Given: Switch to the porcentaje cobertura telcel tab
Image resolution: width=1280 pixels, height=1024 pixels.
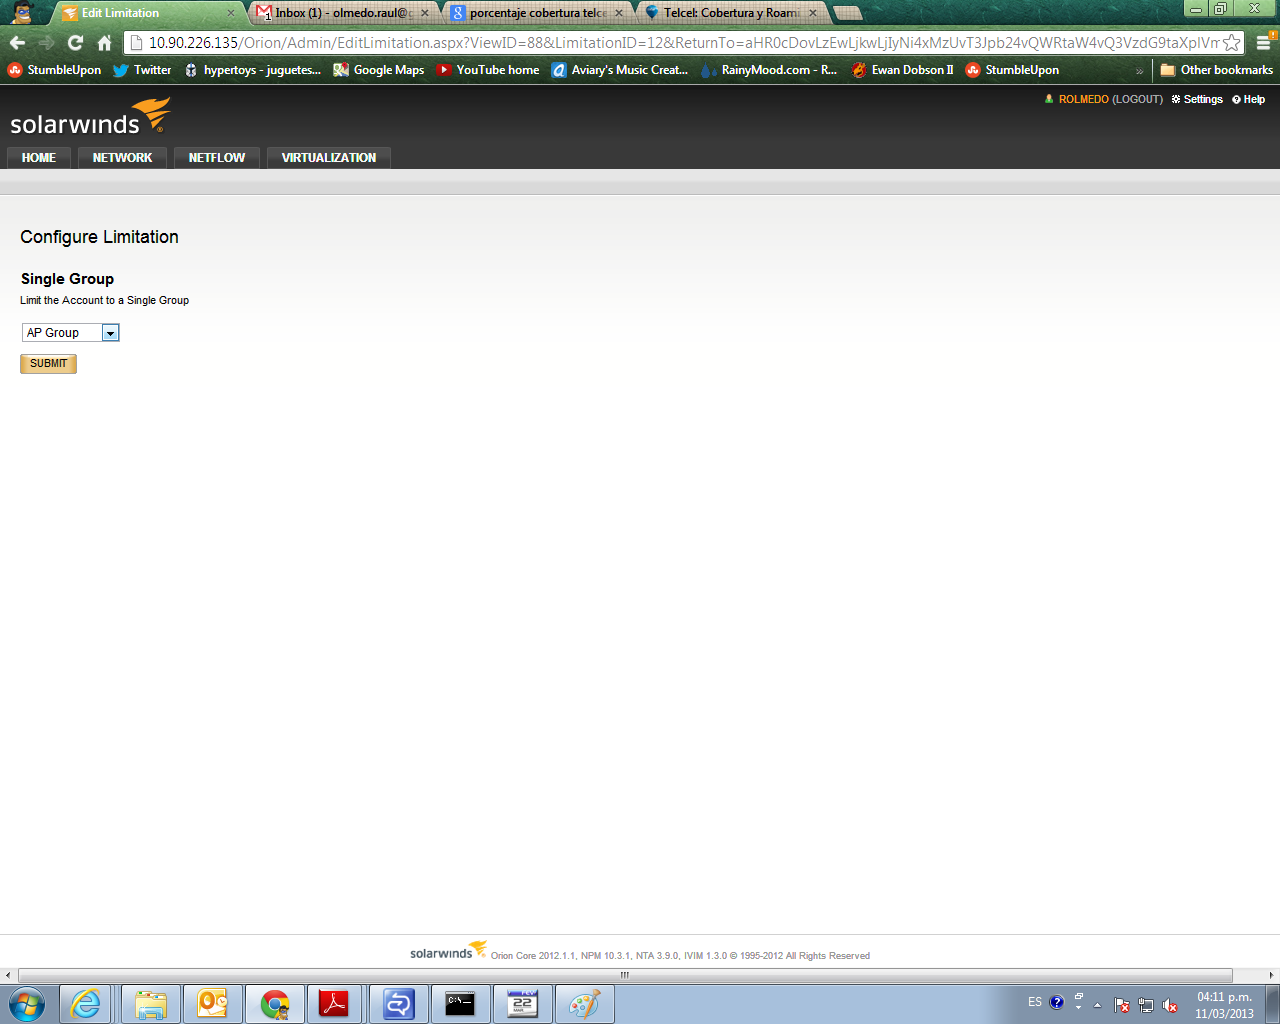Looking at the screenshot, I should point(536,13).
